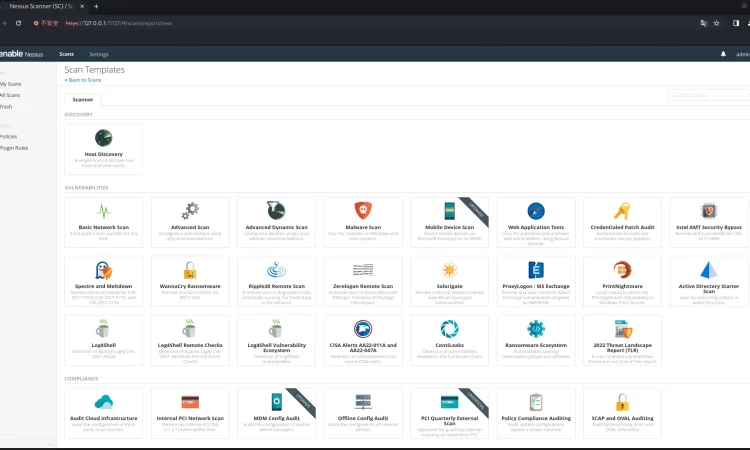
Task: Switch to the Scans menu
Action: click(x=66, y=54)
